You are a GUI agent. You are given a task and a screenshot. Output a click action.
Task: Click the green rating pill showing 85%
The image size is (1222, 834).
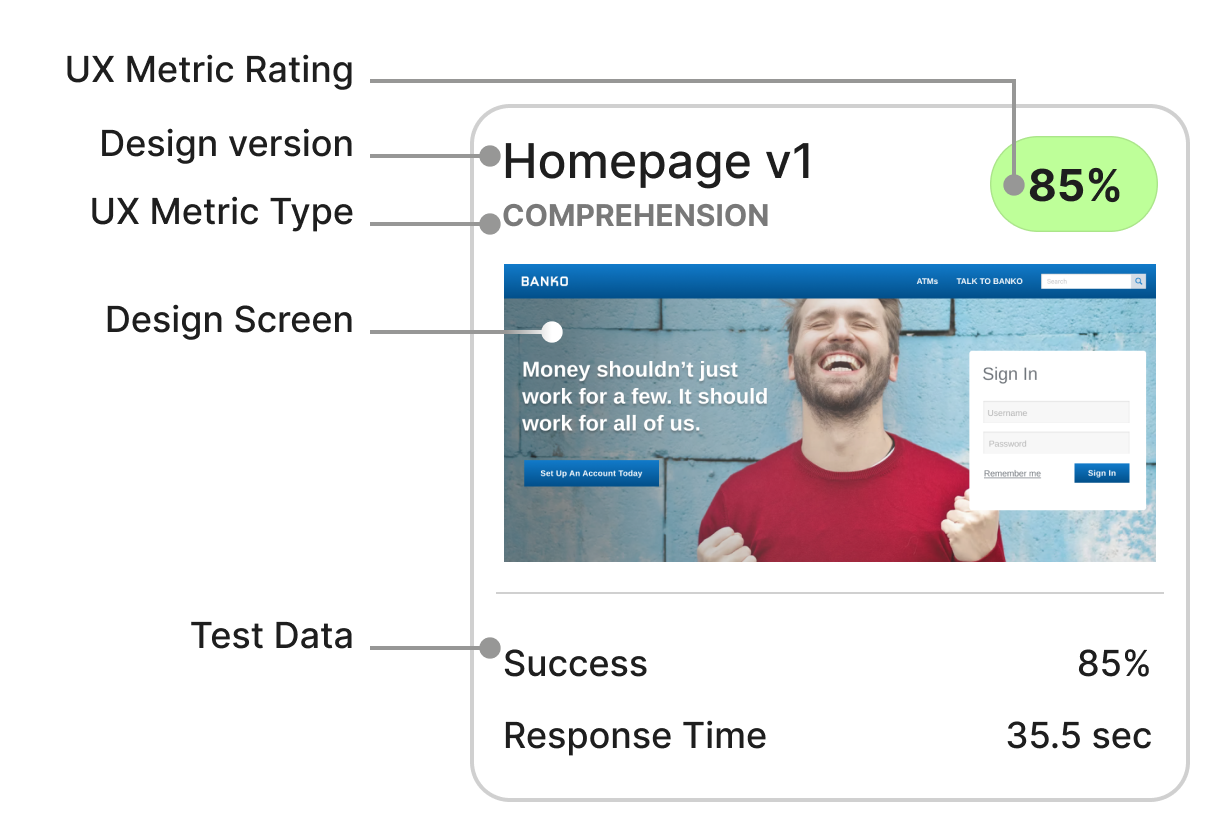point(1073,183)
